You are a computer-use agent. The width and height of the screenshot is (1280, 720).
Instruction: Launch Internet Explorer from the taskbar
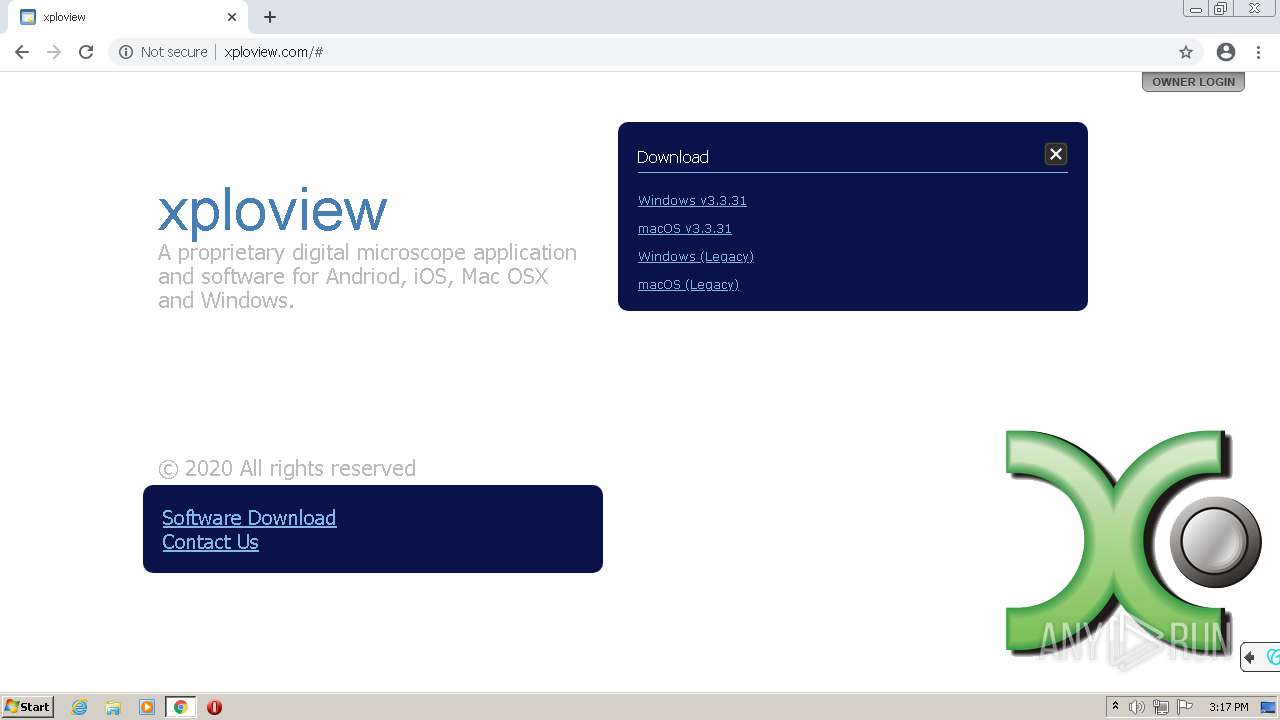(80, 707)
